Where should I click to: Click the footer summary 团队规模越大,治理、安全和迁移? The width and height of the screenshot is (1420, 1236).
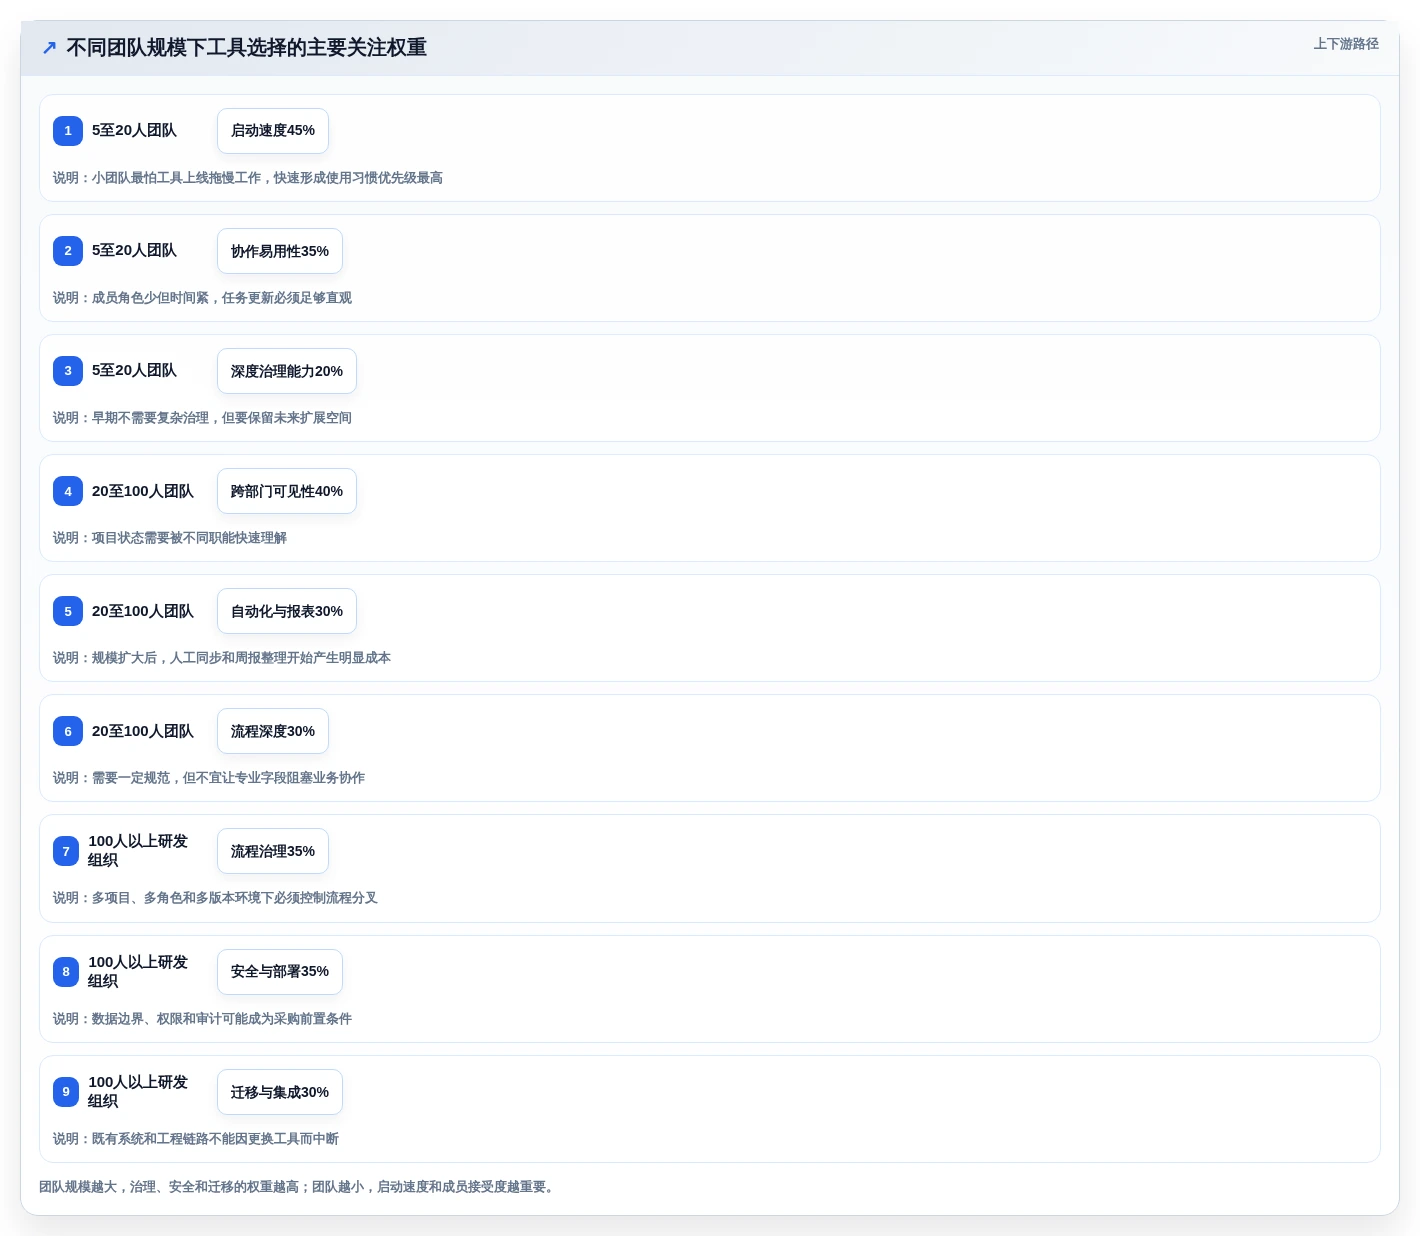(x=298, y=1187)
